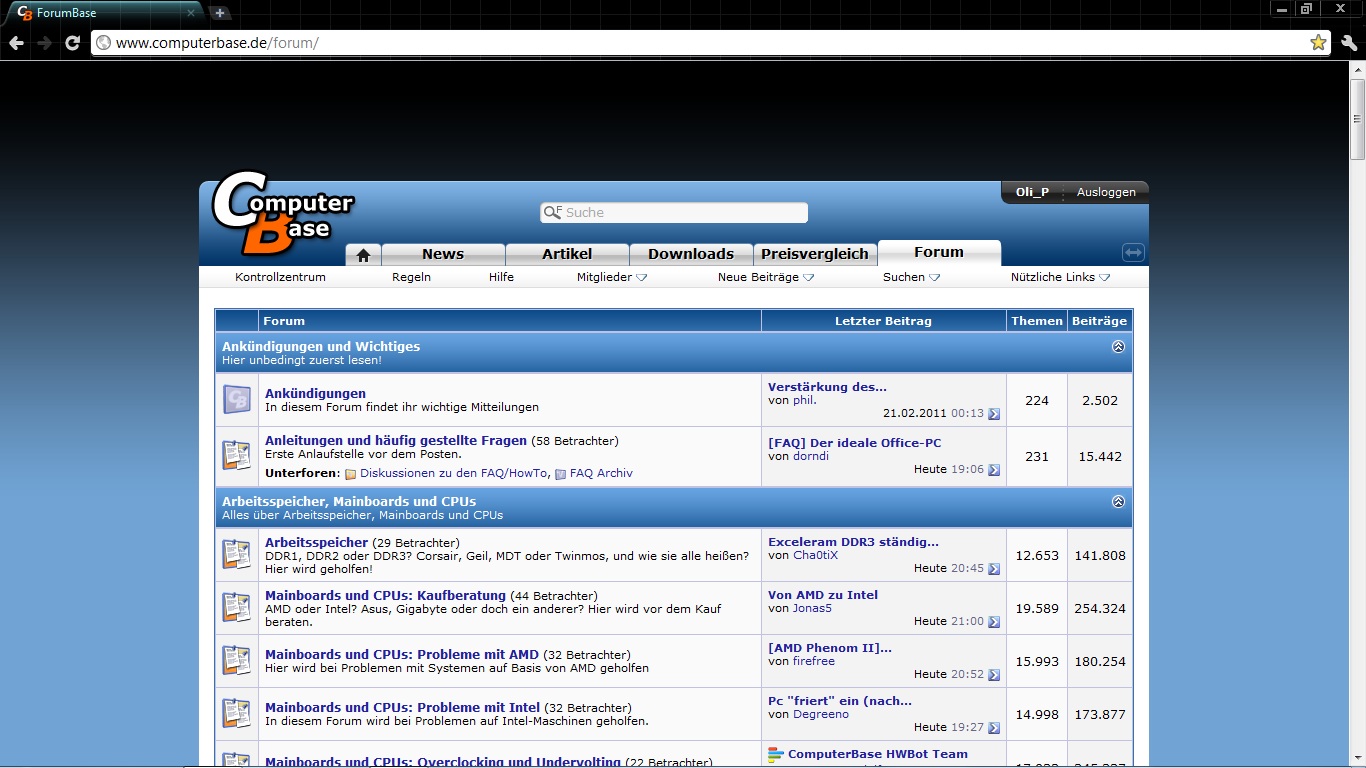Open the FAQ Archiv subforum
1366x768 pixels.
[601, 473]
